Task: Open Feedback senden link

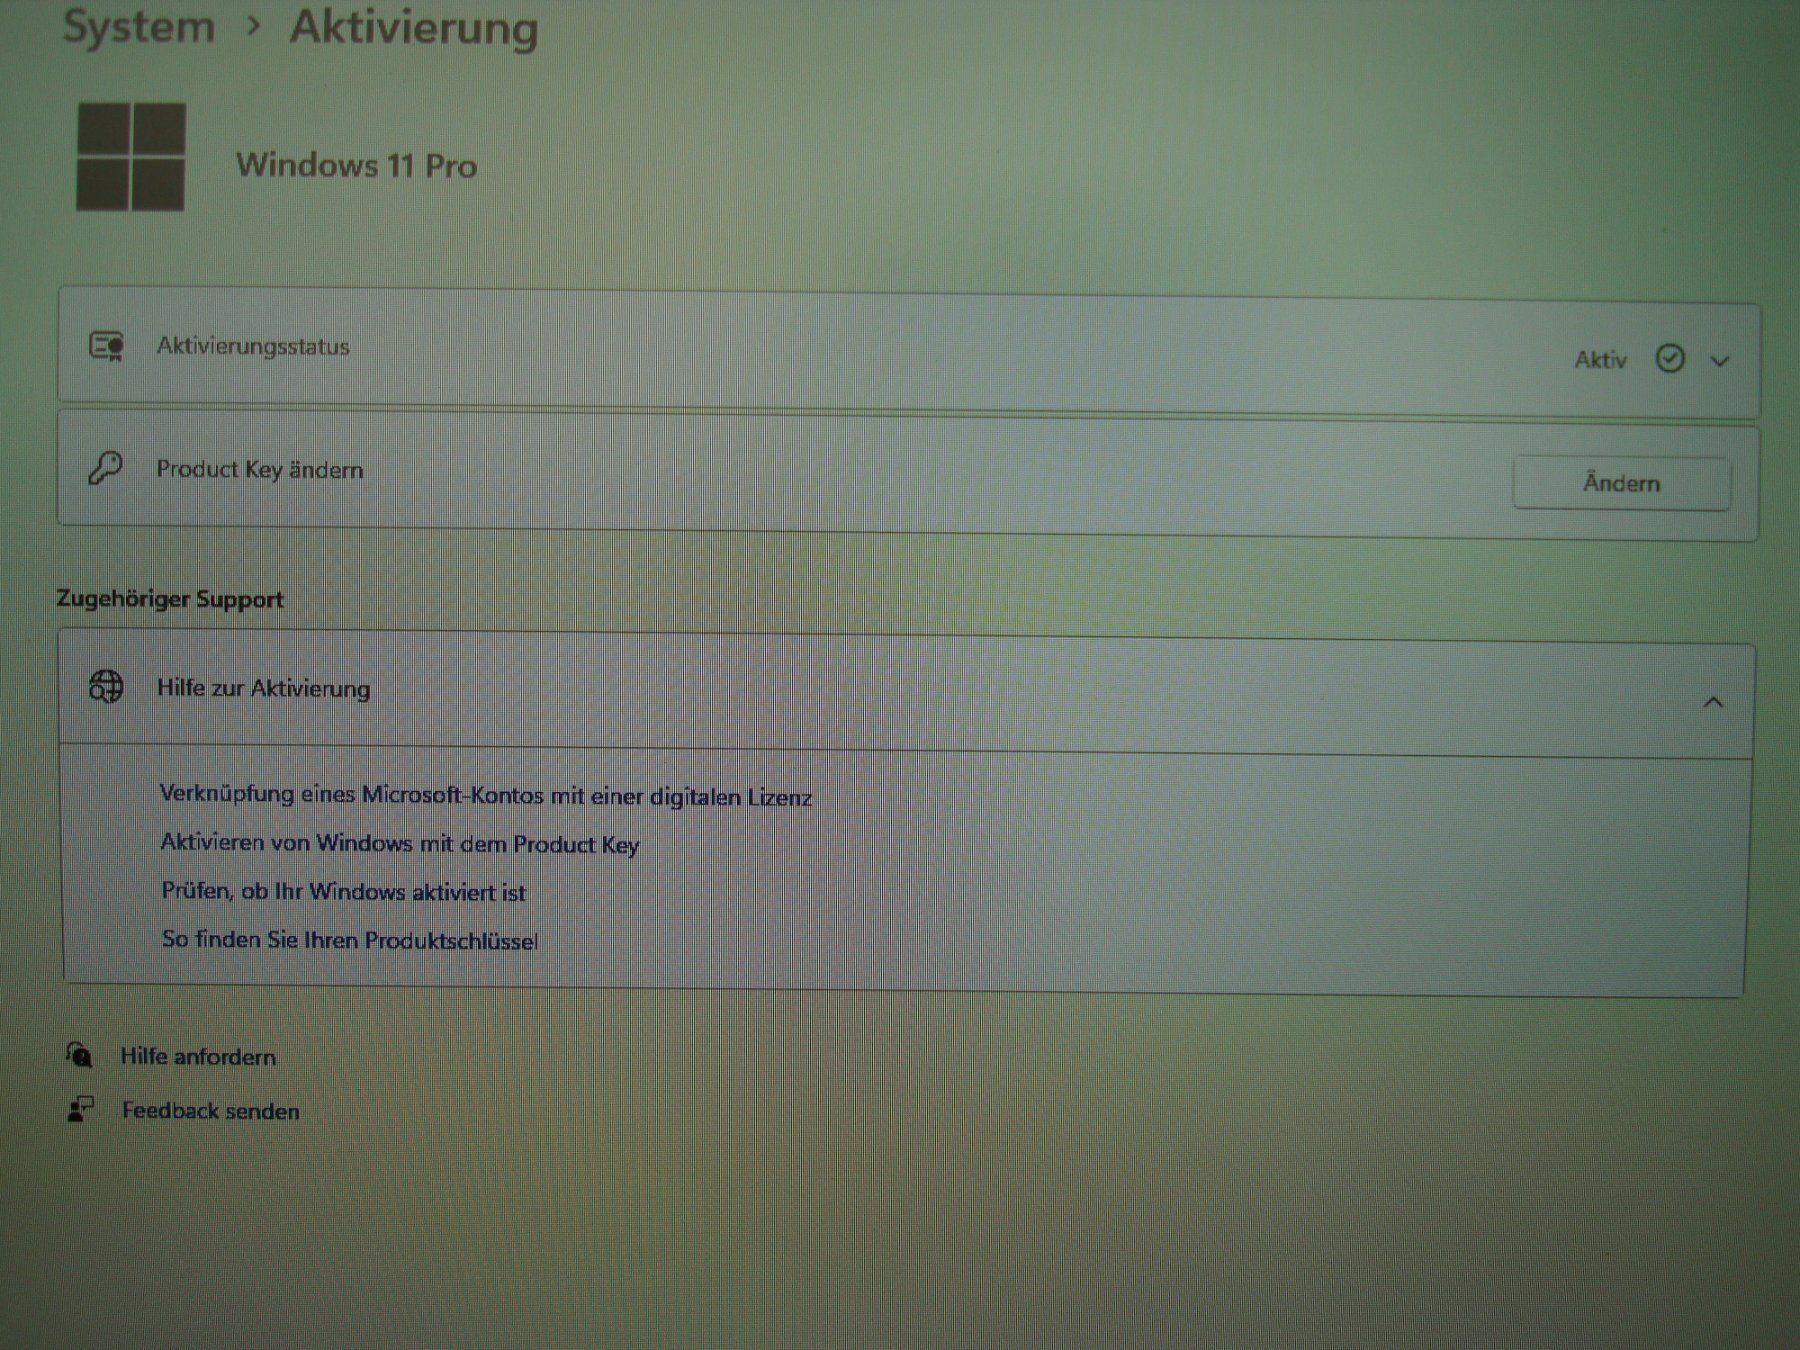Action: [x=210, y=1111]
